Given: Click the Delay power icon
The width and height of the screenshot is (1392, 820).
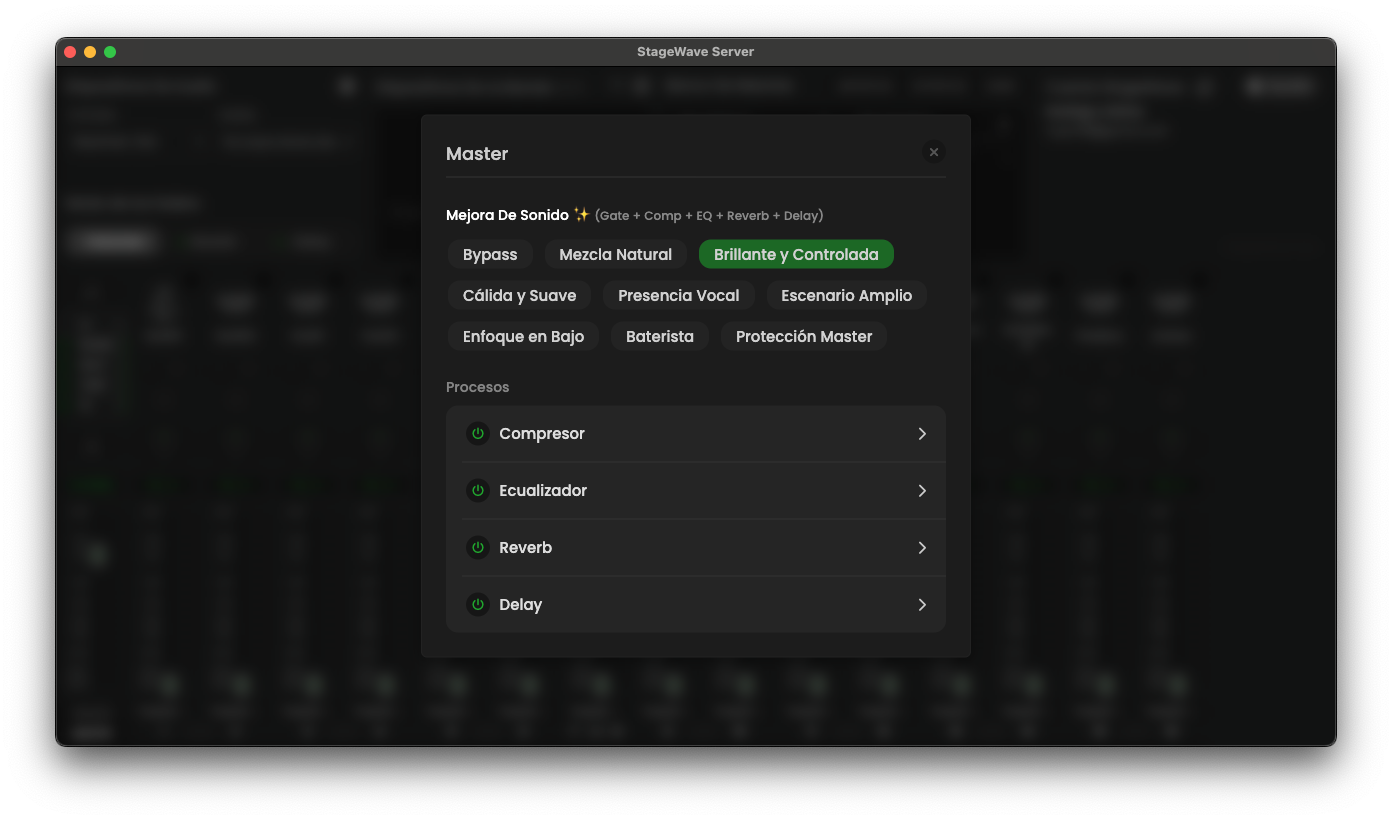Looking at the screenshot, I should (x=478, y=604).
